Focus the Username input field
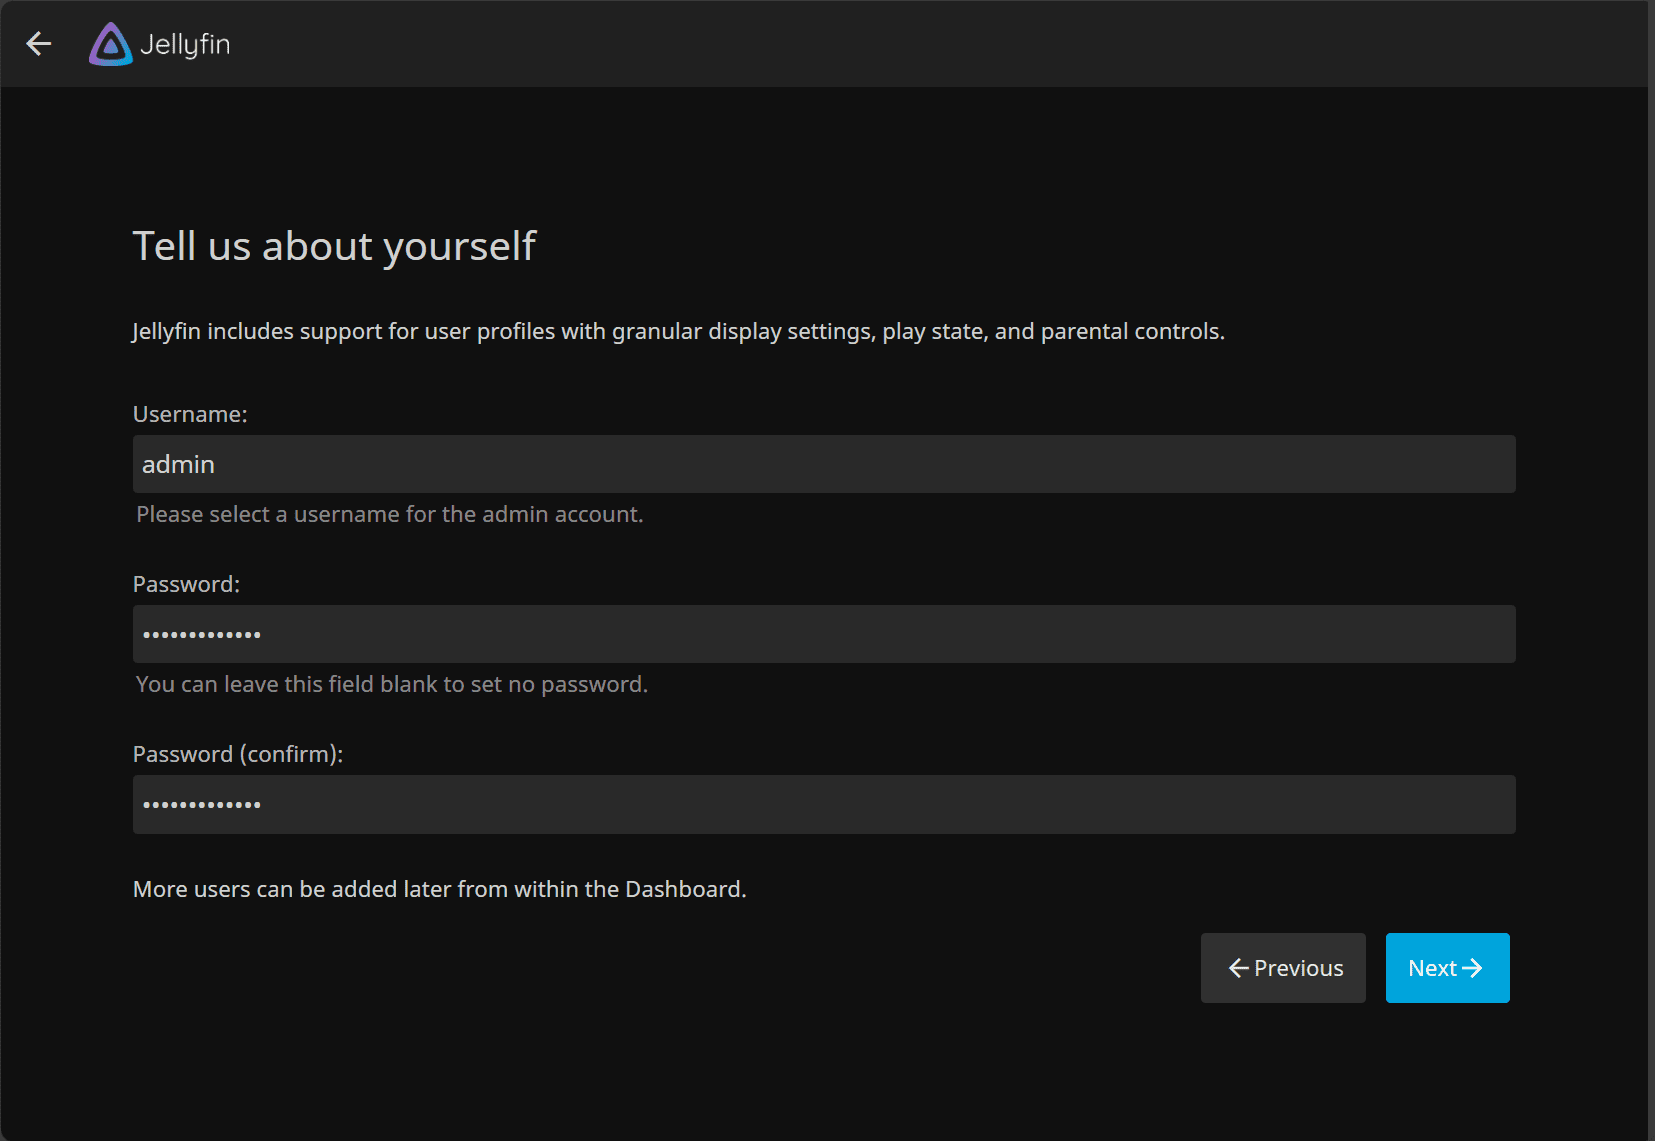The width and height of the screenshot is (1655, 1141). click(824, 464)
